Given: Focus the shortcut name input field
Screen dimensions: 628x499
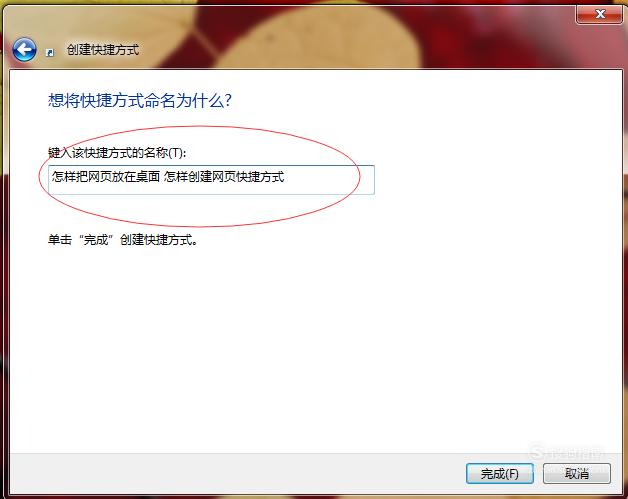Looking at the screenshot, I should [x=211, y=180].
